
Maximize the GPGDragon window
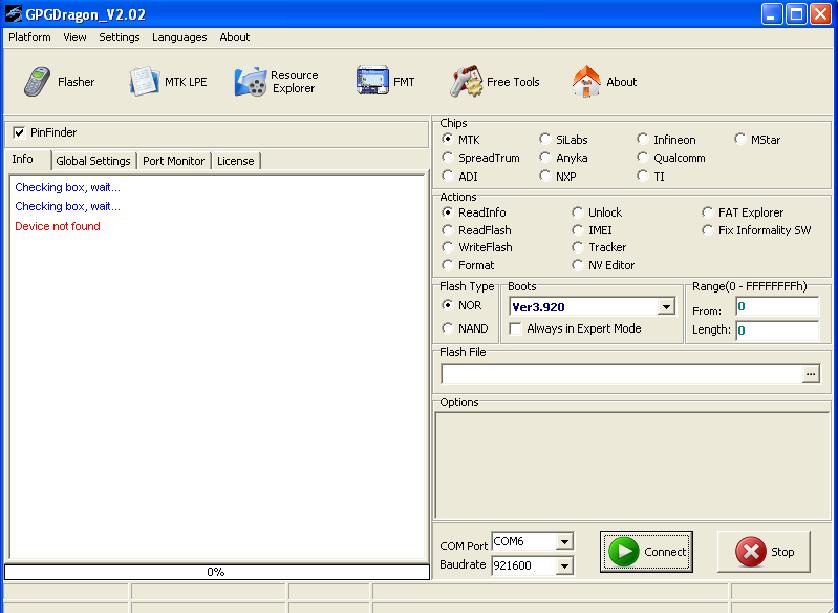[796, 14]
